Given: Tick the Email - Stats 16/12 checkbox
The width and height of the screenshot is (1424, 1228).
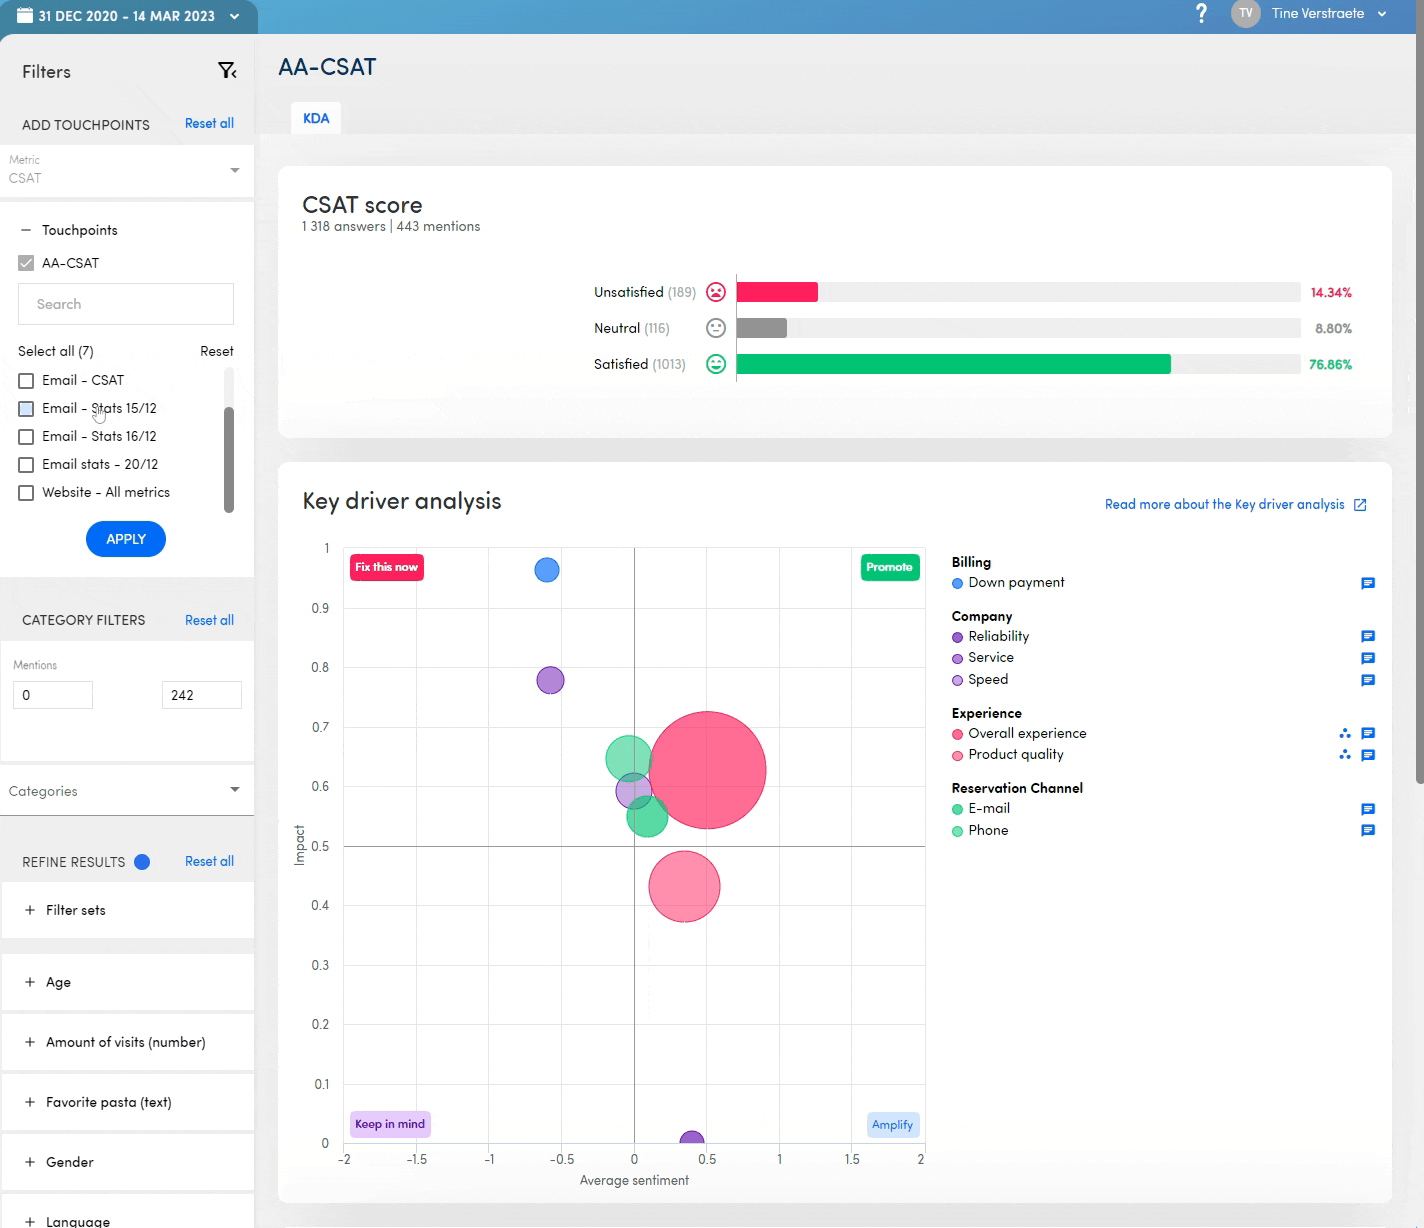Looking at the screenshot, I should click(x=26, y=437).
